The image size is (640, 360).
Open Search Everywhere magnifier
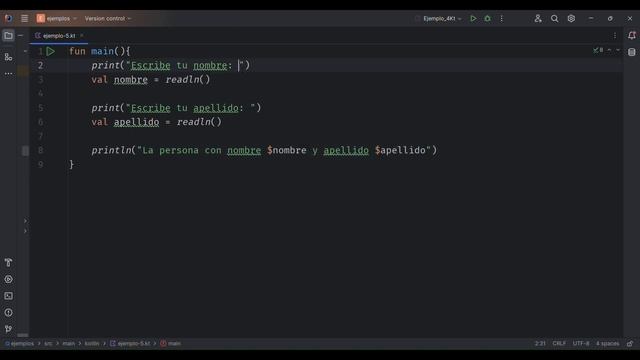click(x=554, y=18)
